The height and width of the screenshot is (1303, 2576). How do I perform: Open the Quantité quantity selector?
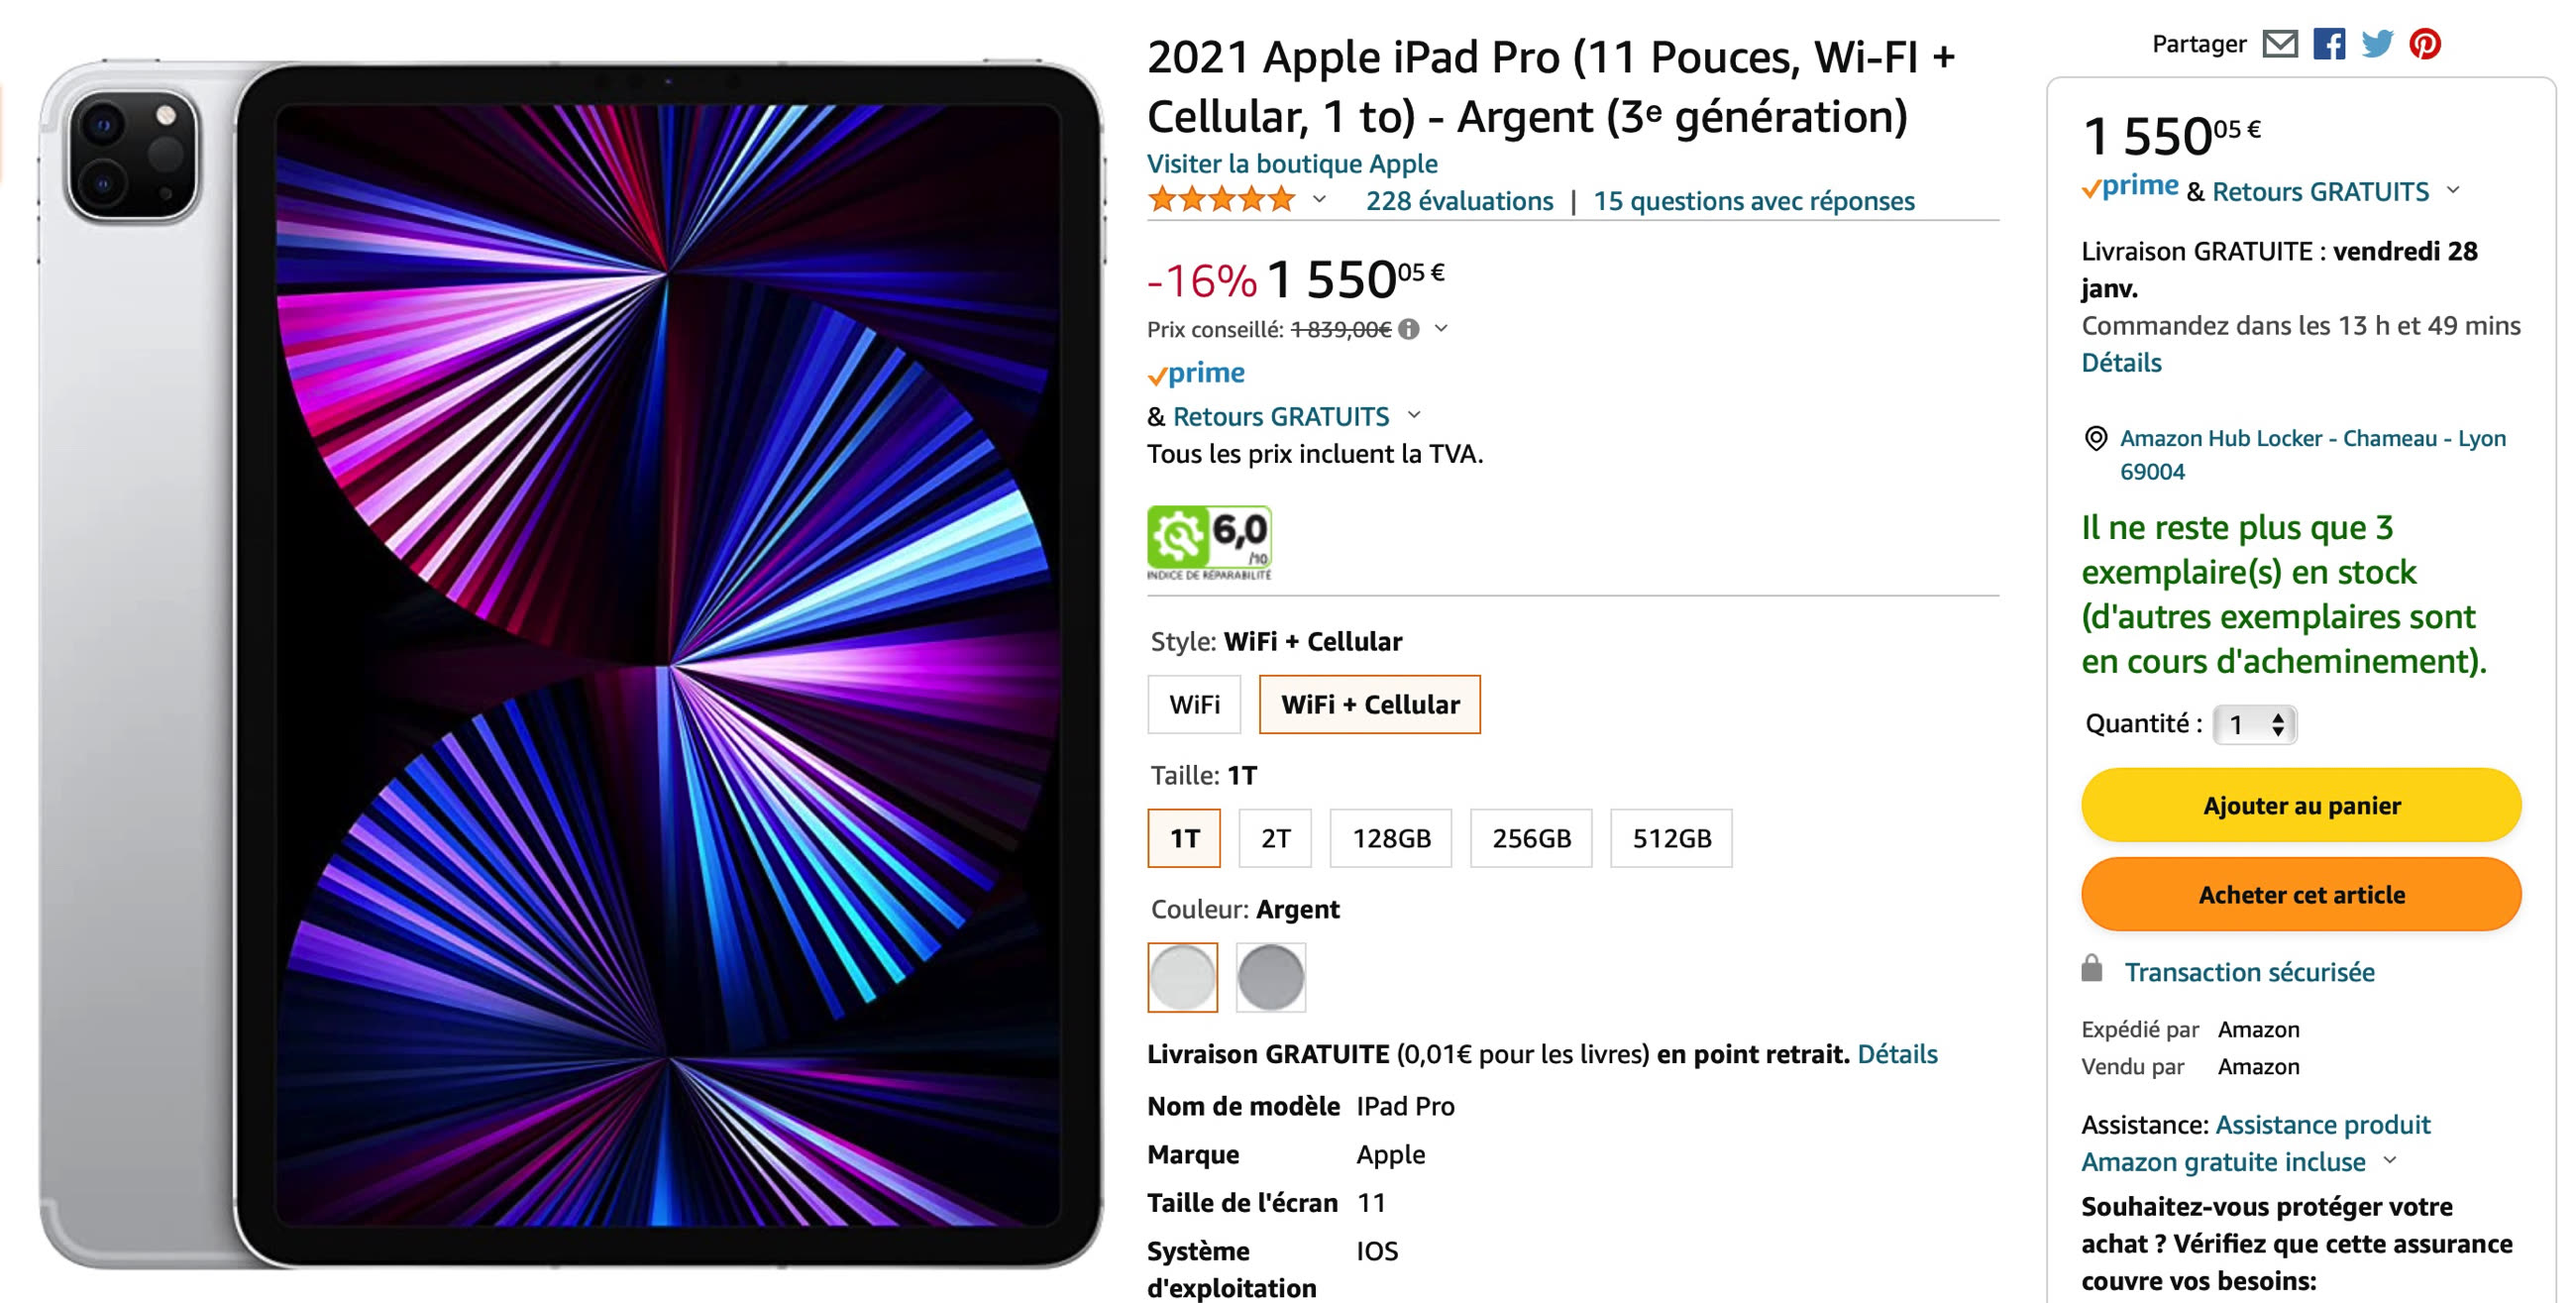click(x=2255, y=724)
